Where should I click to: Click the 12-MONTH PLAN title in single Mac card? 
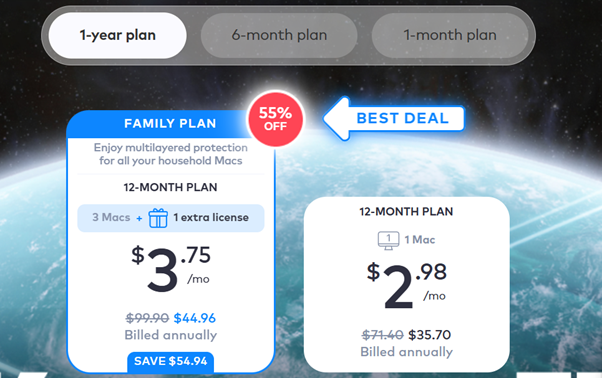click(x=406, y=212)
